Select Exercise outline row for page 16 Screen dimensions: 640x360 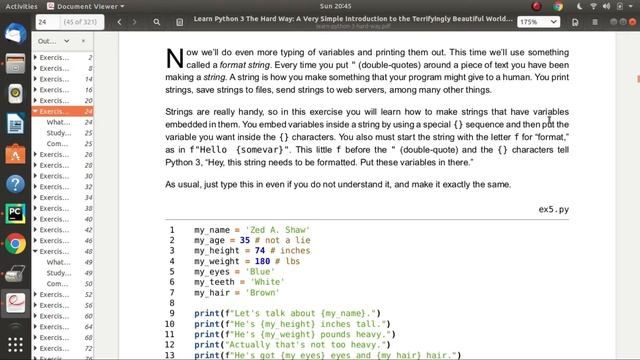click(63, 90)
